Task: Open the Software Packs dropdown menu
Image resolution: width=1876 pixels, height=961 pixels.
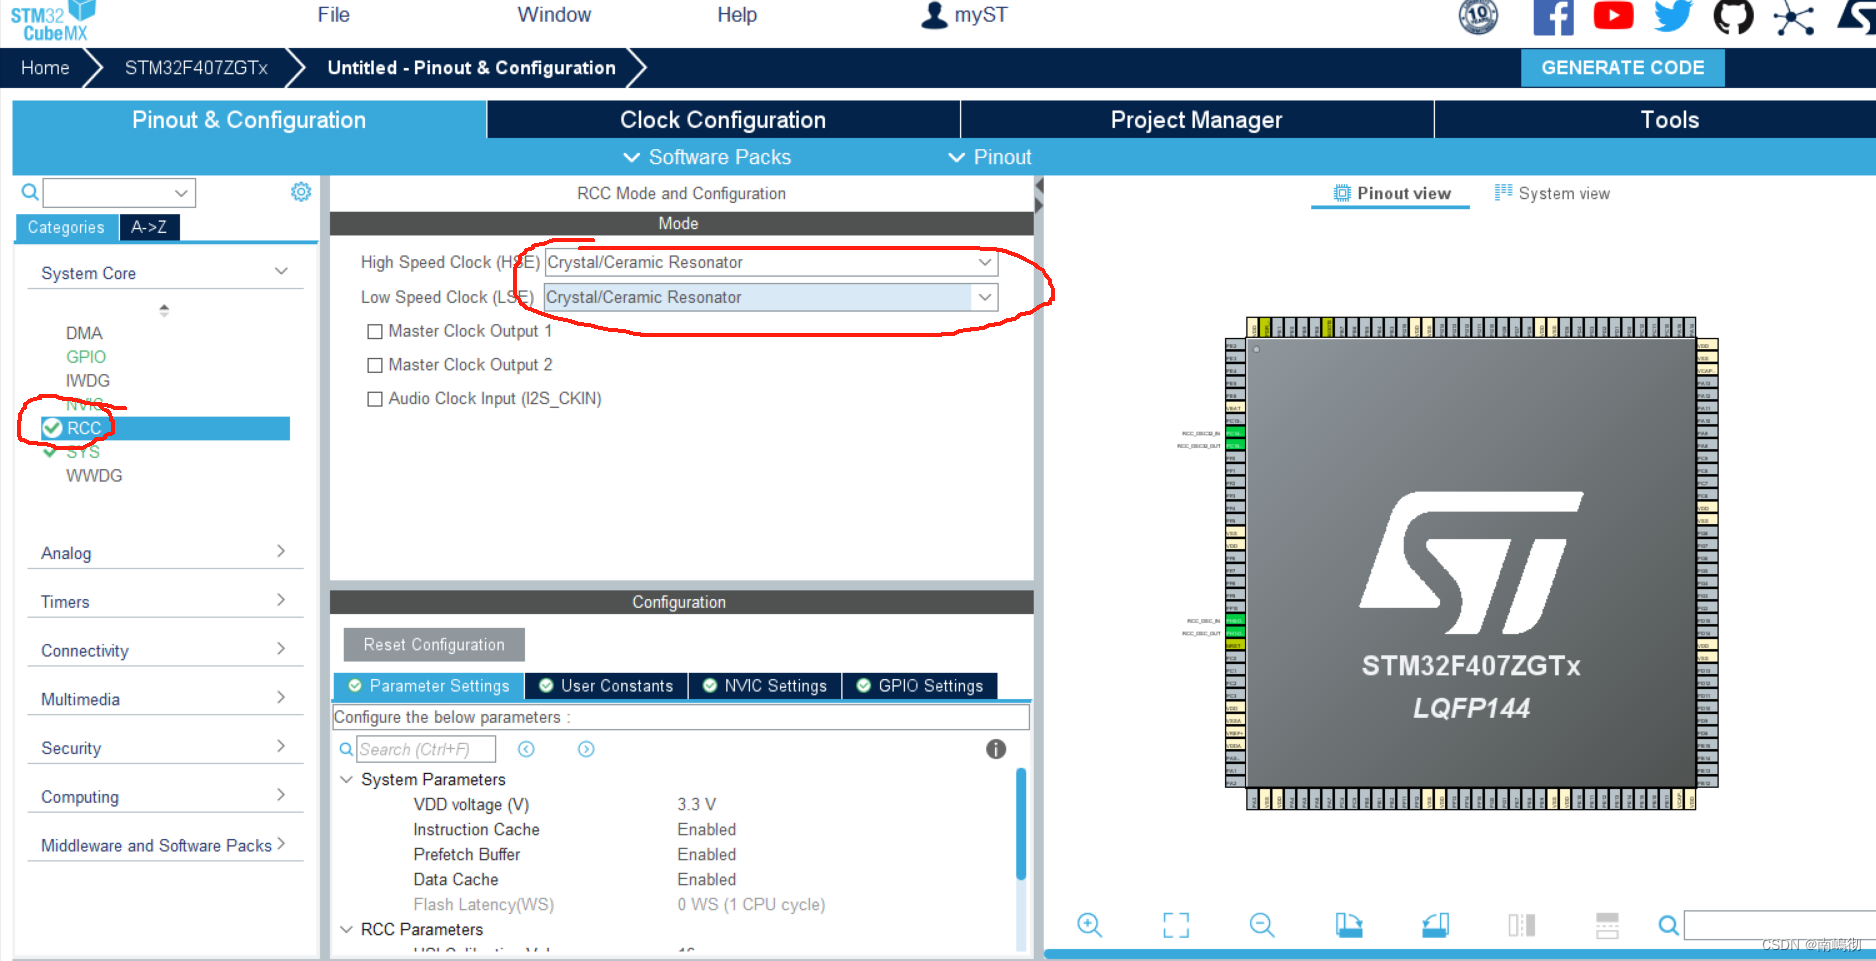Action: point(707,157)
